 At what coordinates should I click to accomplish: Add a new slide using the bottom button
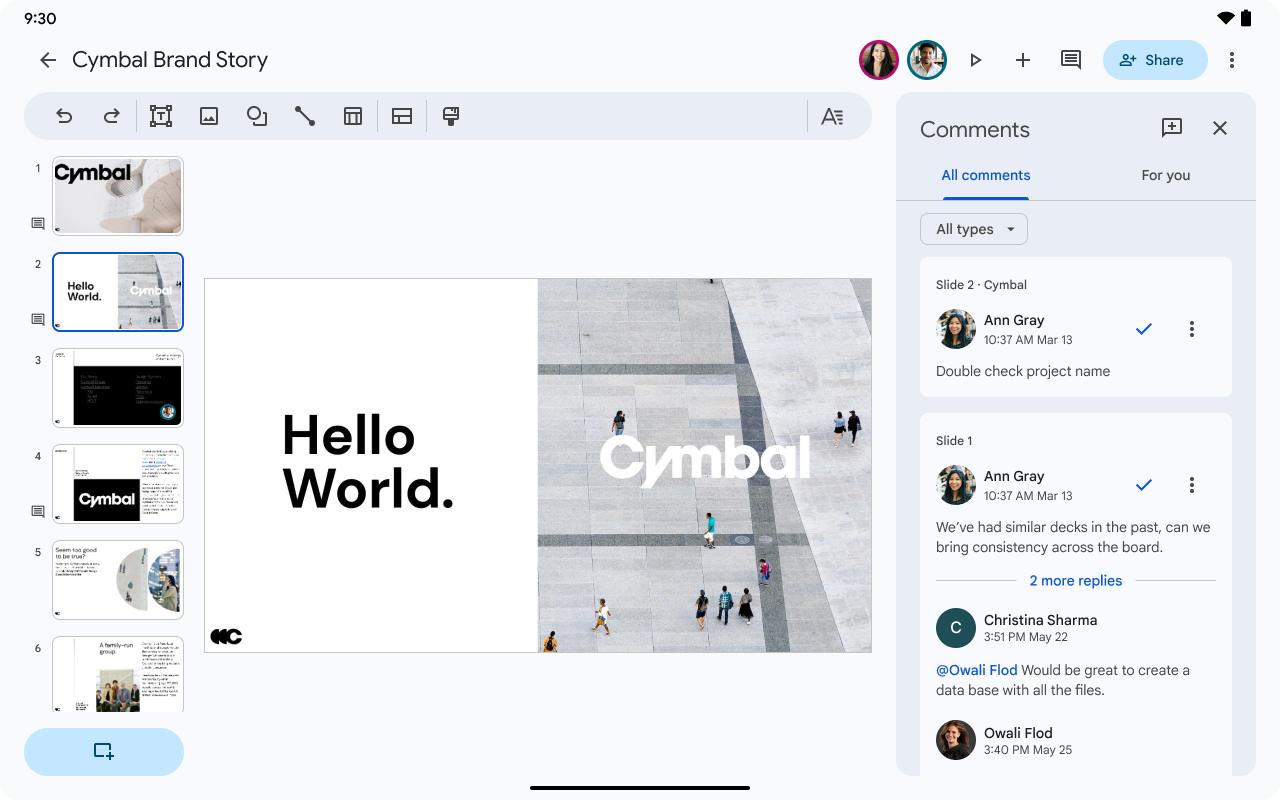click(104, 752)
